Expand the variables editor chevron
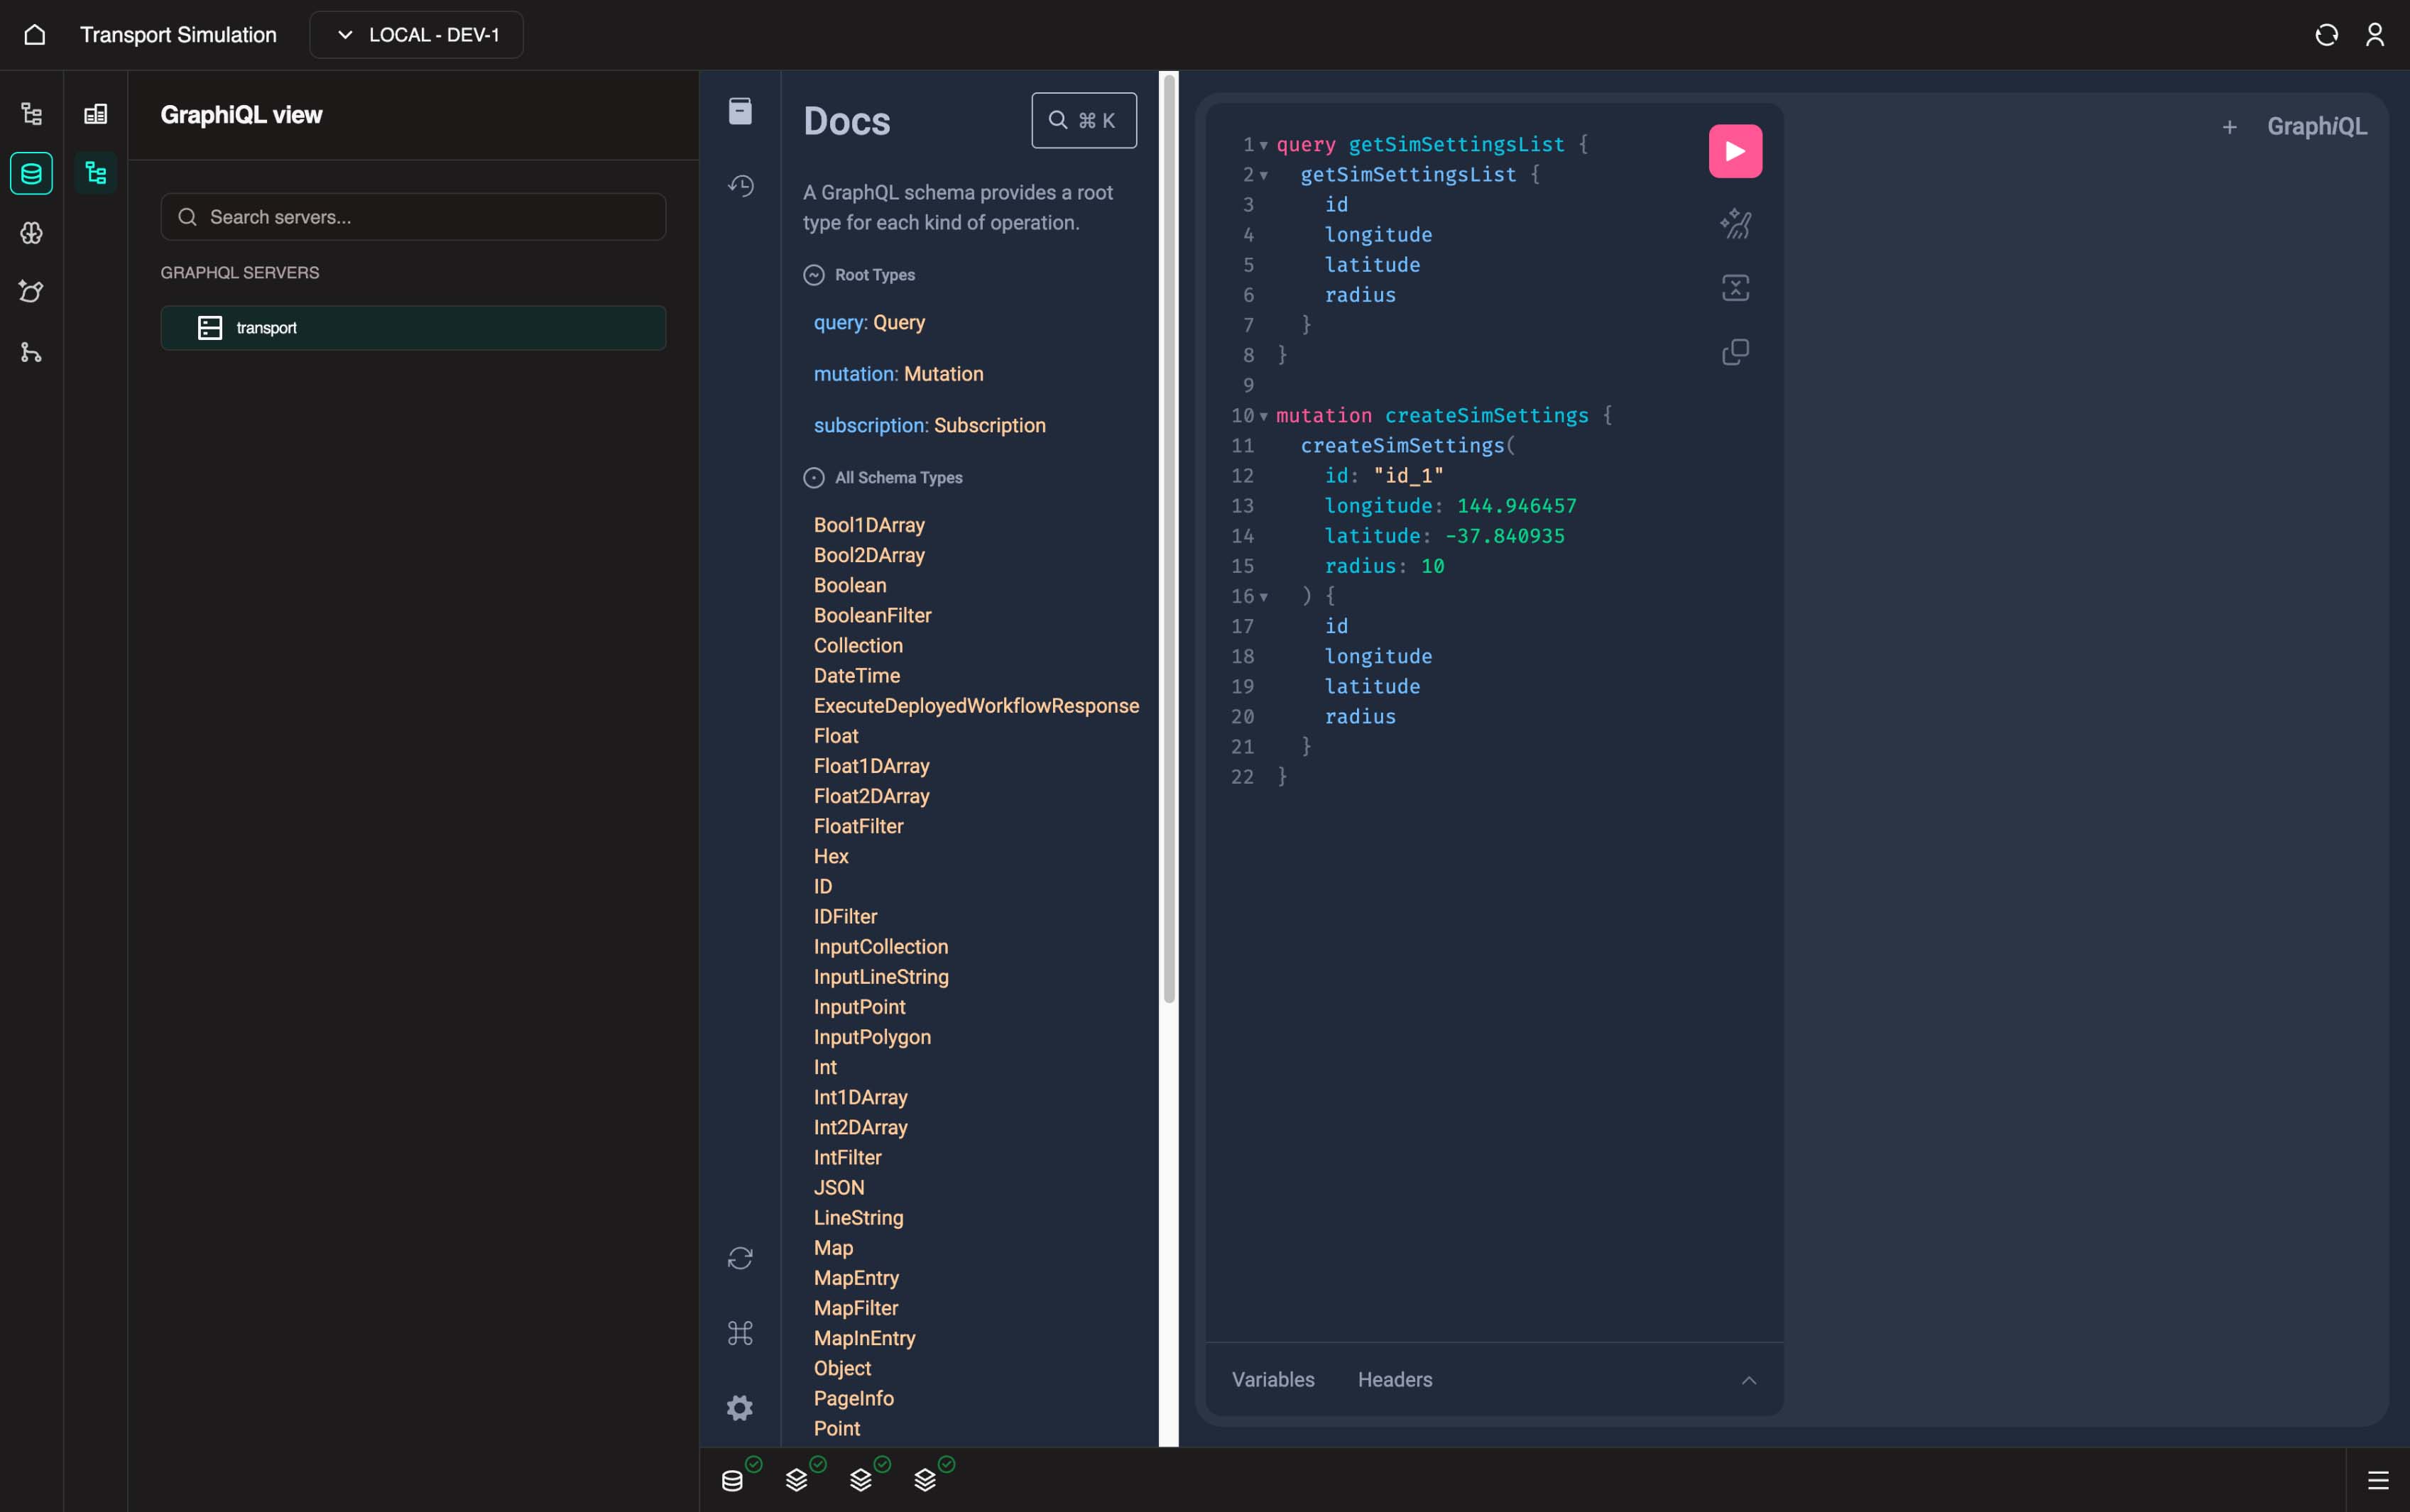Viewport: 2410px width, 1512px height. click(1749, 1381)
